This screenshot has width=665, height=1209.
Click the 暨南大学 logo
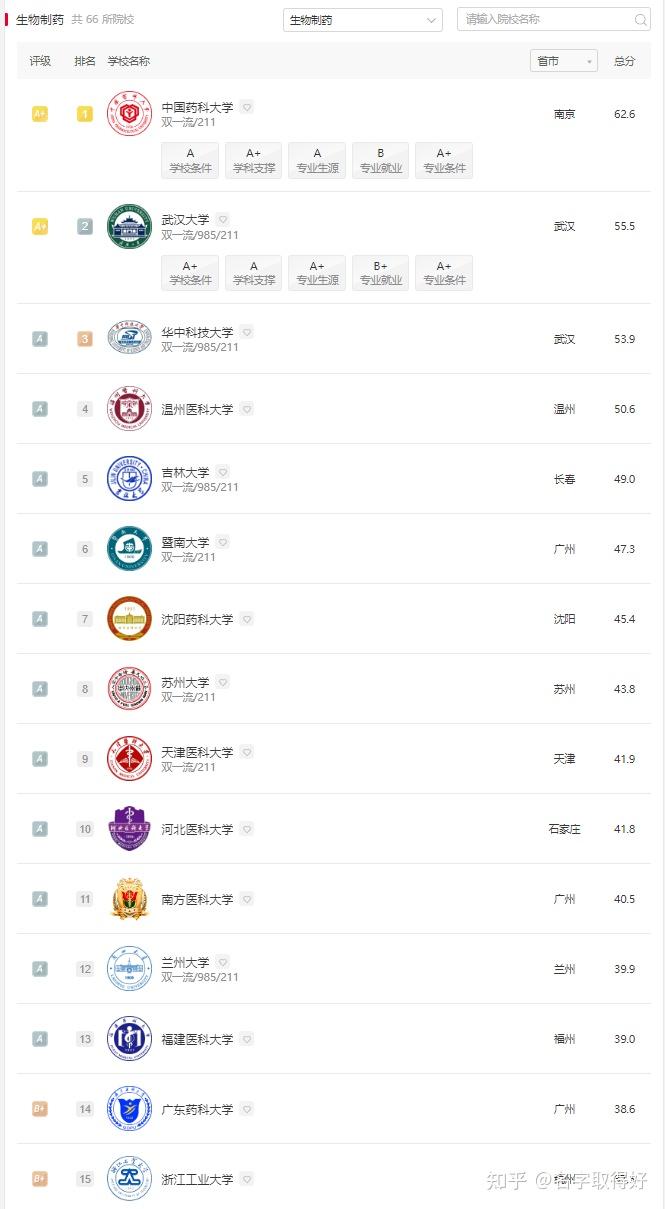click(x=129, y=549)
